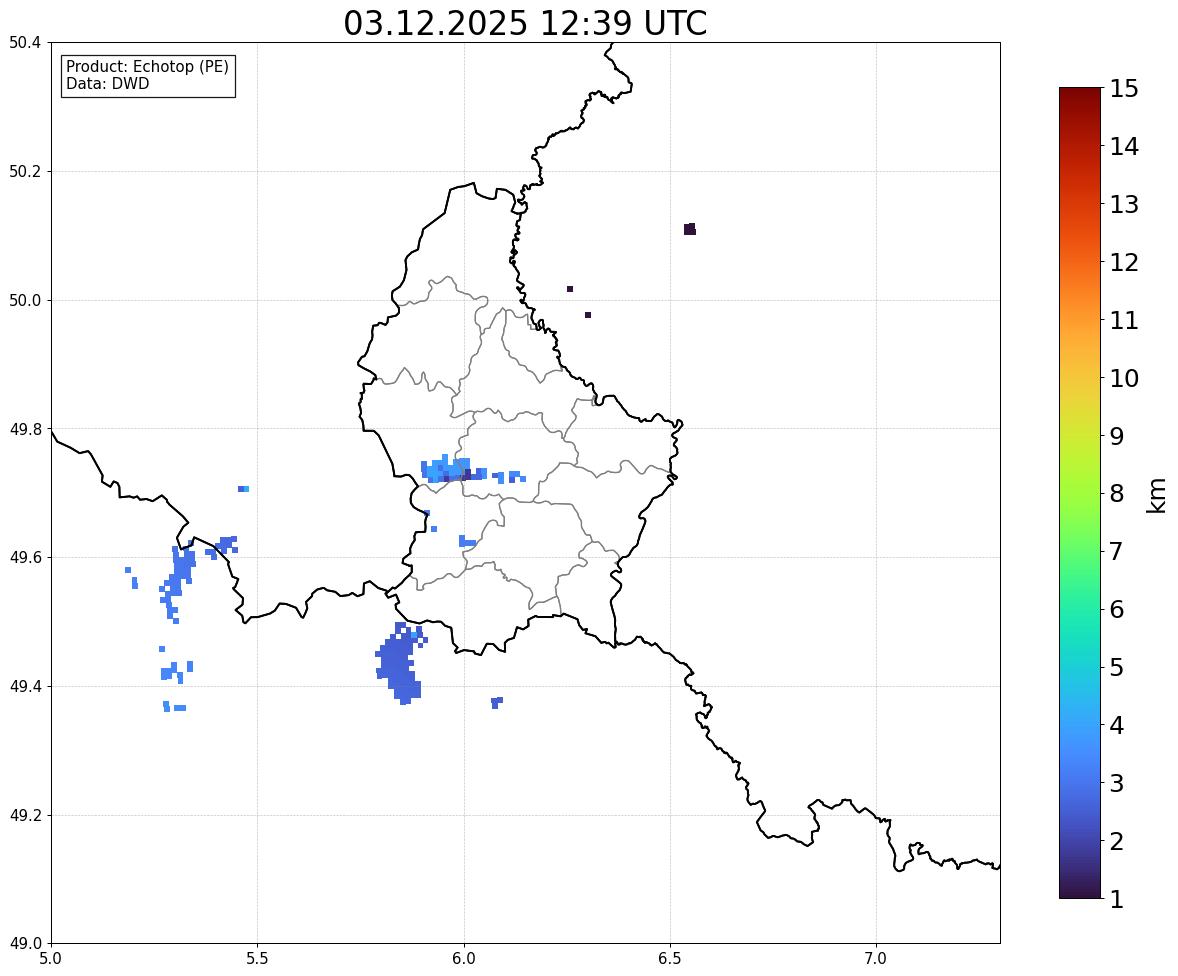This screenshot has width=1178, height=976.
Task: Click the longitude axis label 5.5
Action: 258,959
